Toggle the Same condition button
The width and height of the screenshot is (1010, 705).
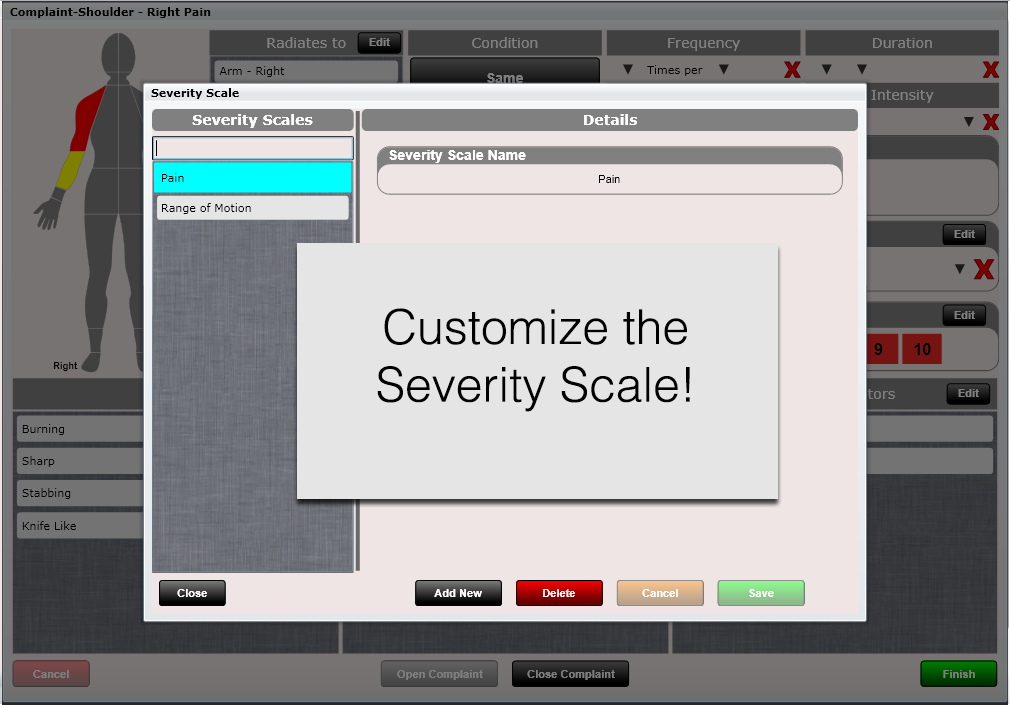[x=504, y=77]
